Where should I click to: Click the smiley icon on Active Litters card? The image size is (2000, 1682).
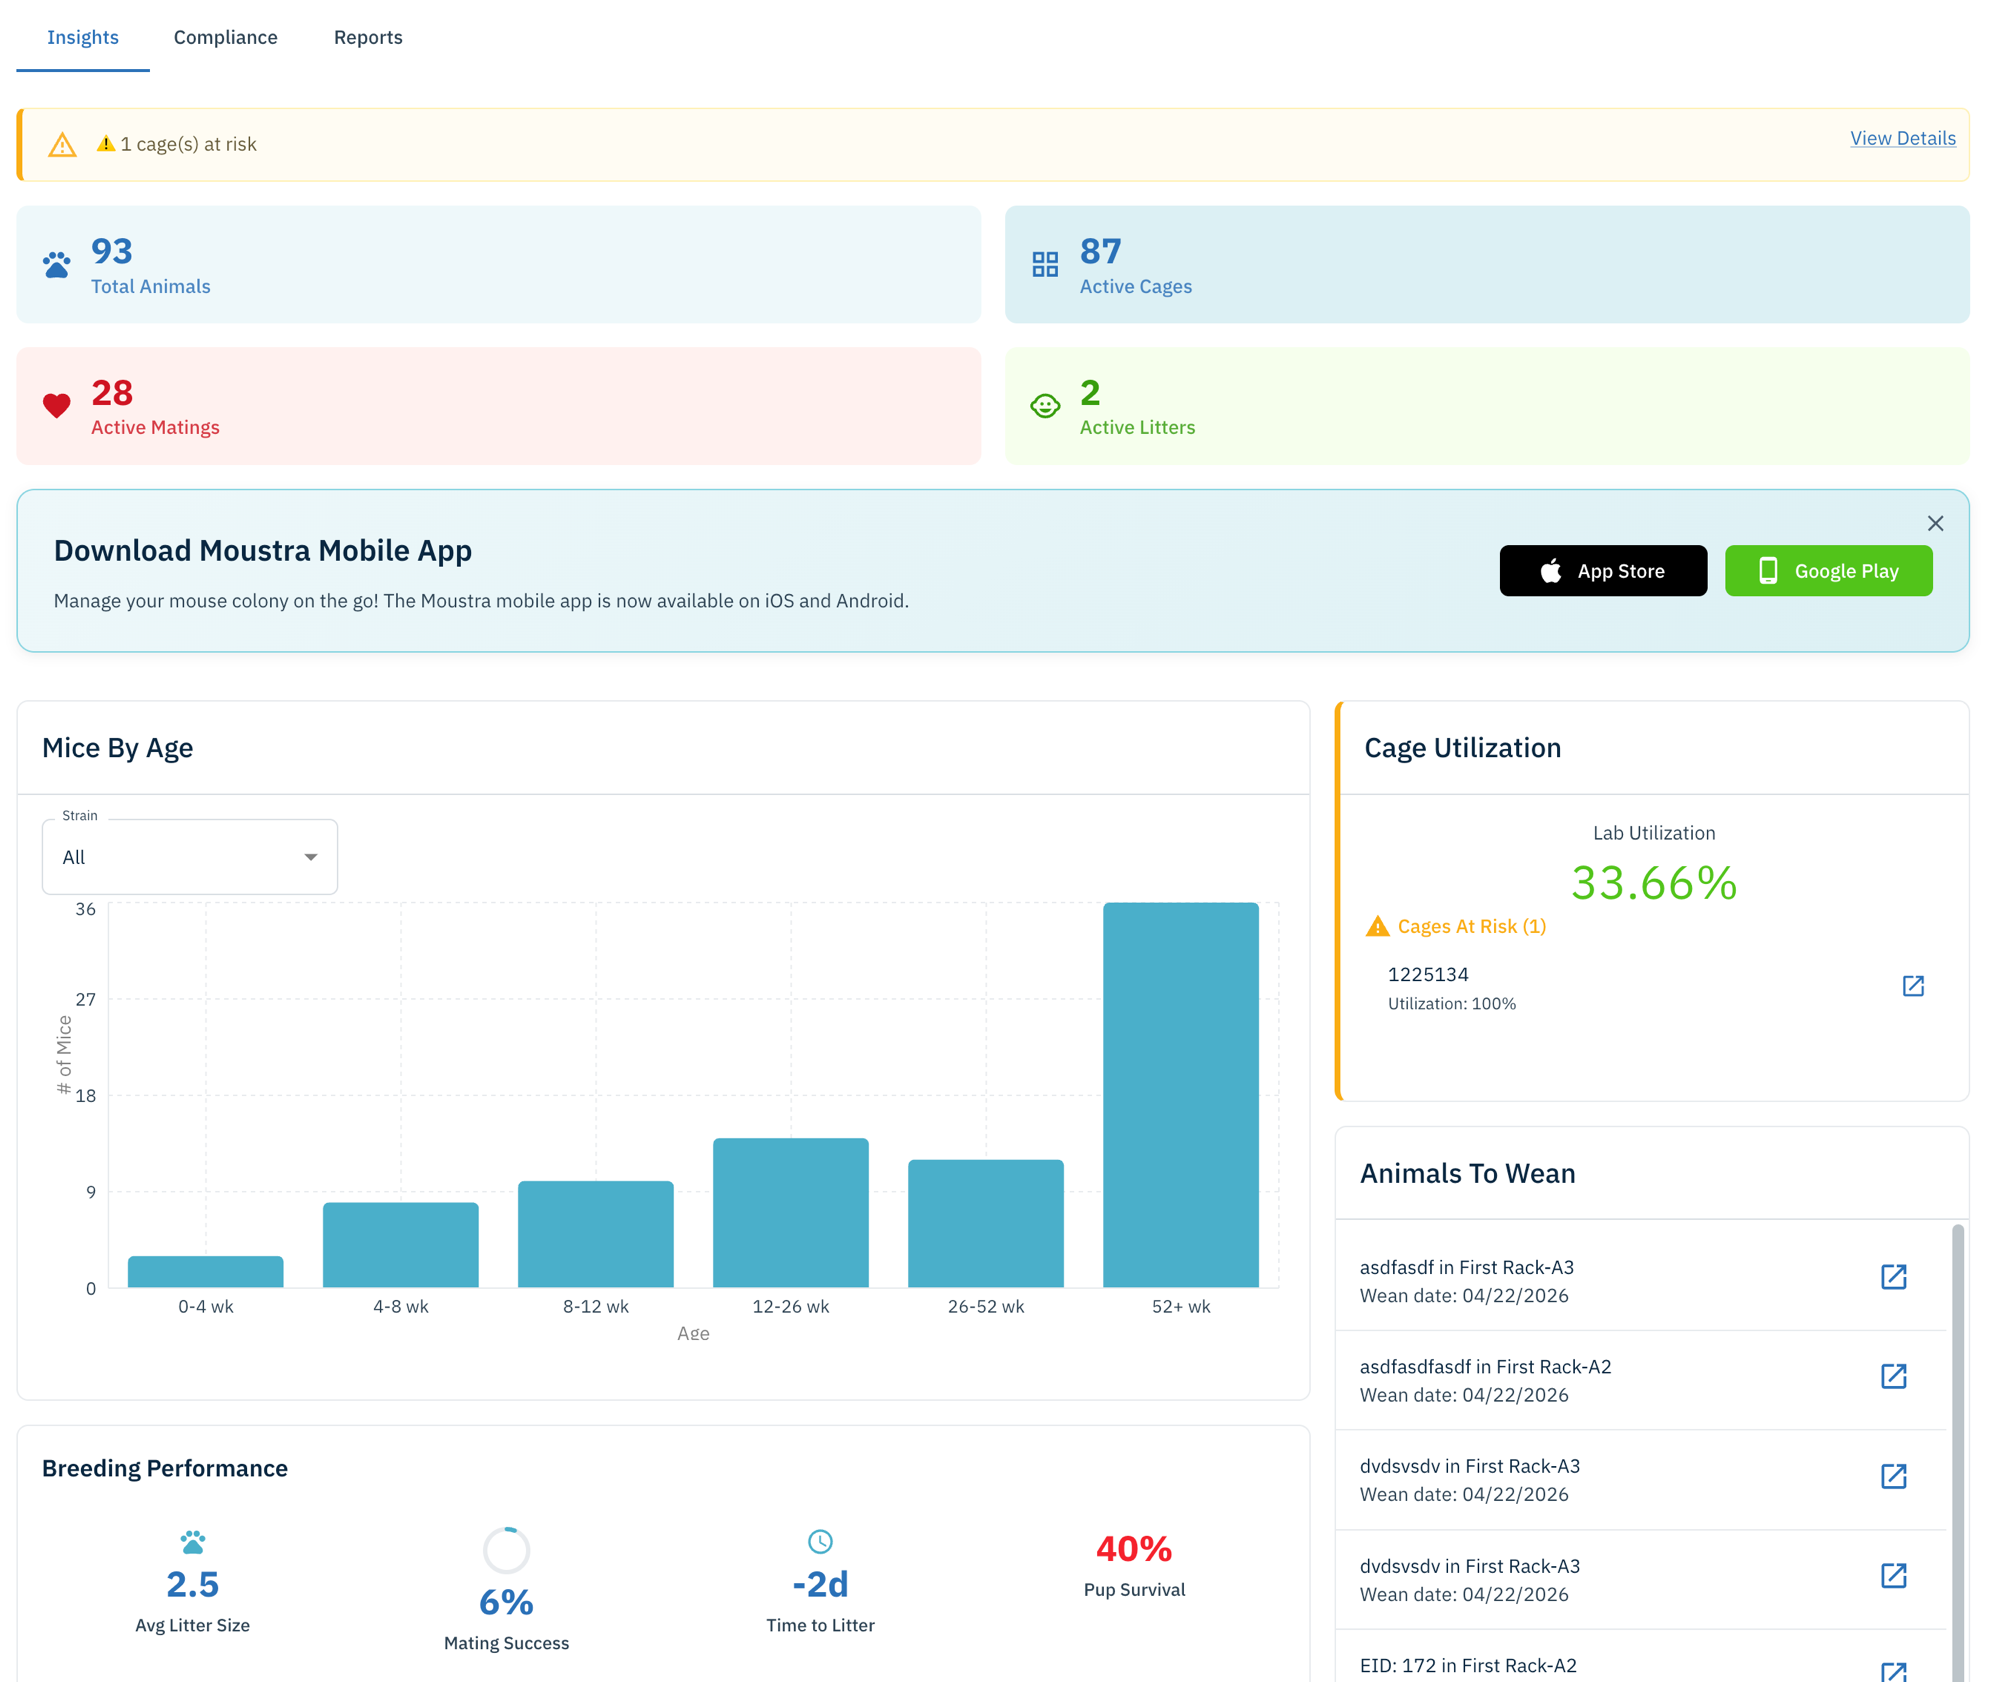pyautogui.click(x=1045, y=405)
